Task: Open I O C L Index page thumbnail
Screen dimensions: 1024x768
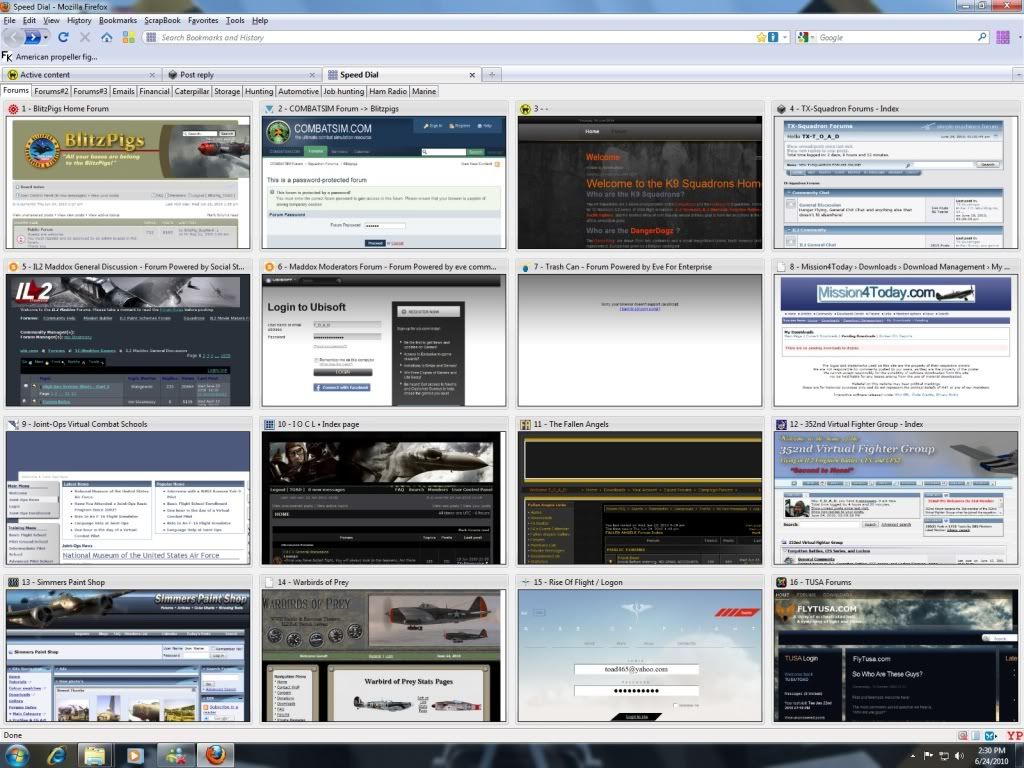Action: click(x=384, y=498)
